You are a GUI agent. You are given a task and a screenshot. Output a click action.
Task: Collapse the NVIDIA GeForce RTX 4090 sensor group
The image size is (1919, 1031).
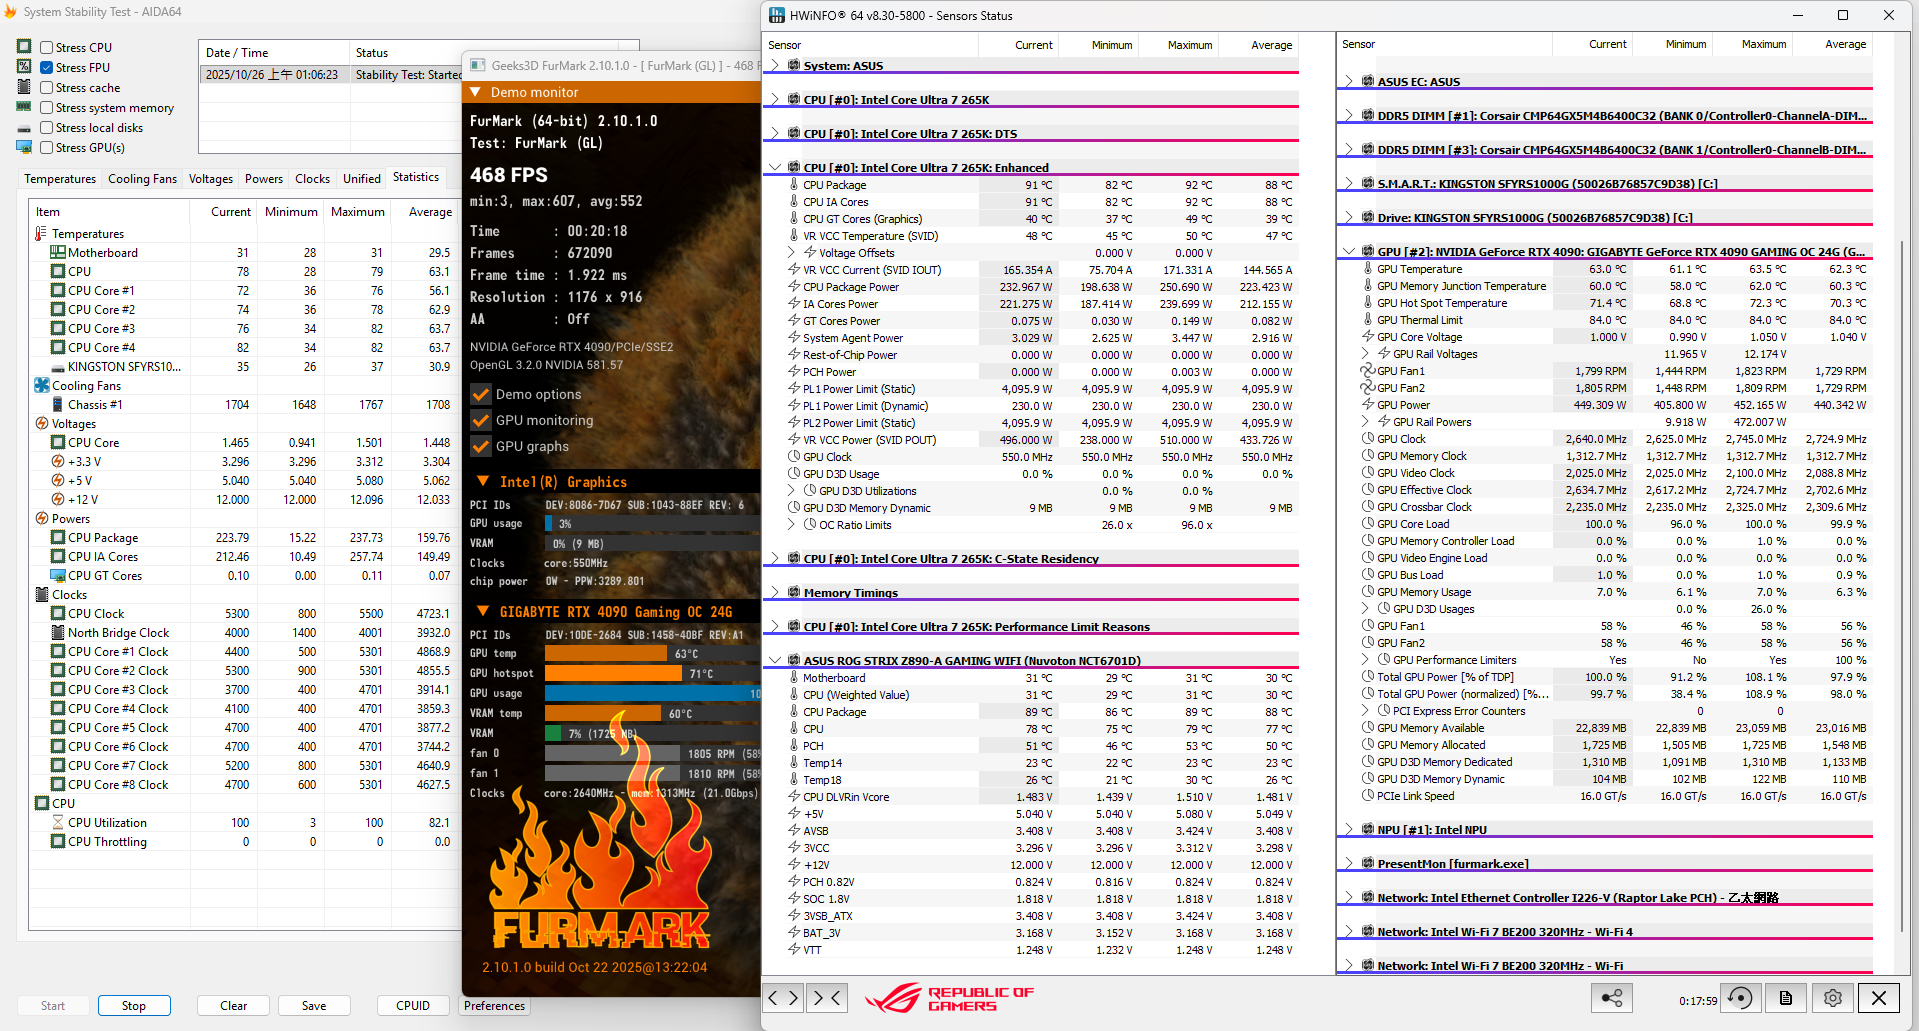point(1349,252)
